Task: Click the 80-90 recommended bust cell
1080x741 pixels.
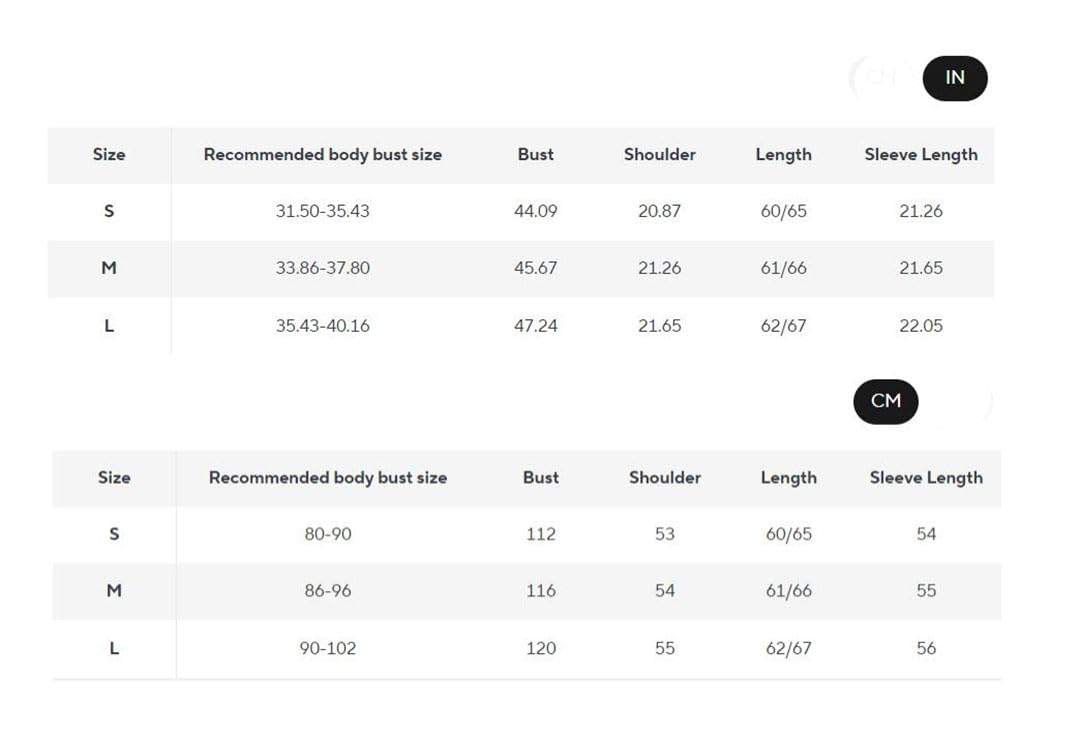Action: [328, 534]
